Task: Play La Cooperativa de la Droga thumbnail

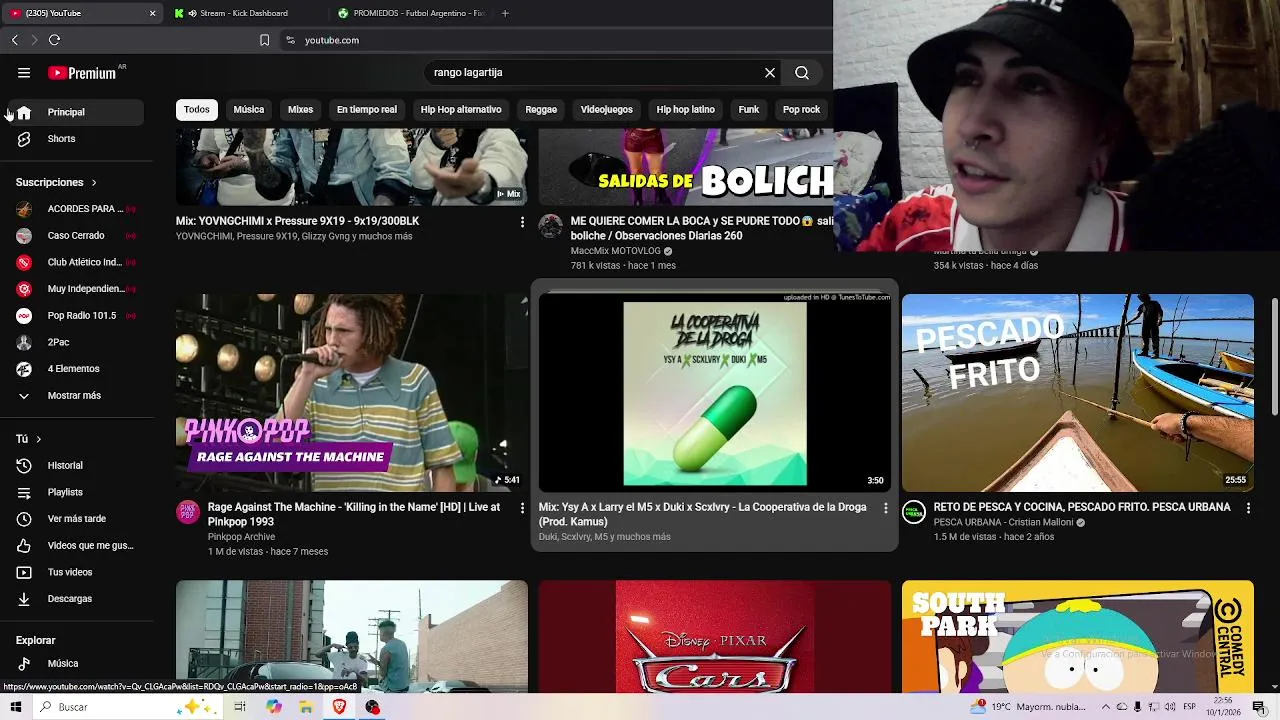Action: 715,392
